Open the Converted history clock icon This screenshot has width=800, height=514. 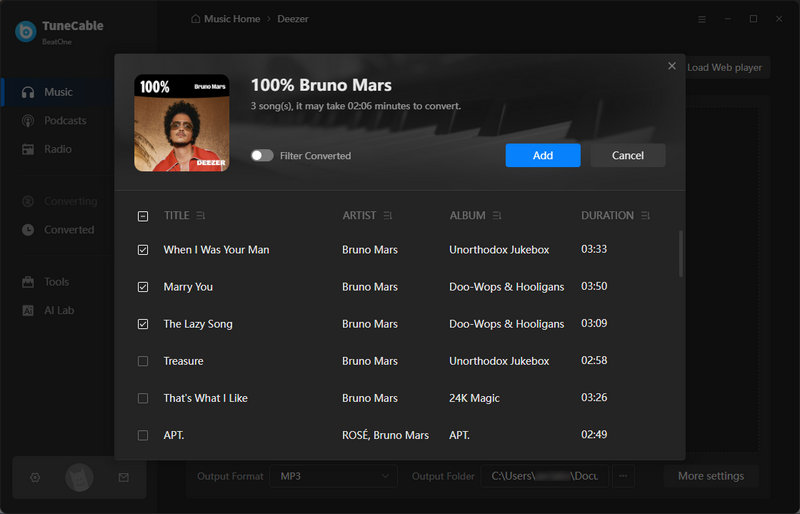point(28,230)
